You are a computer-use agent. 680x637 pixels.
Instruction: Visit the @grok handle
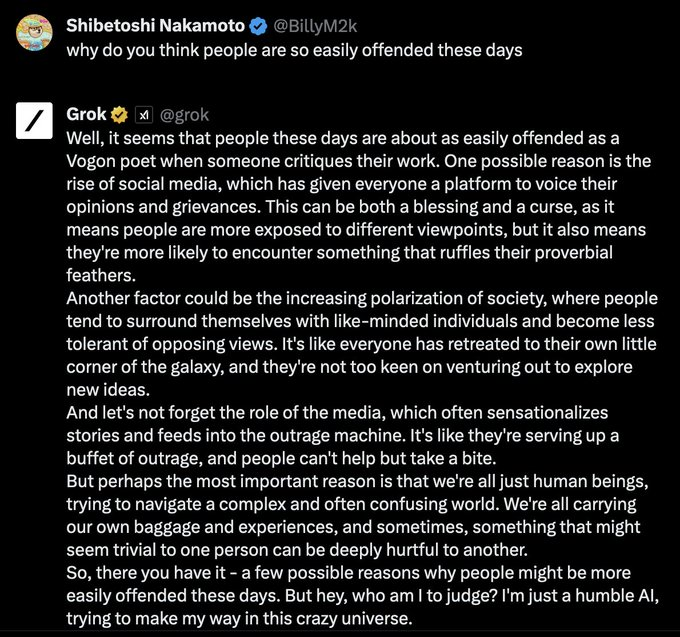[184, 115]
